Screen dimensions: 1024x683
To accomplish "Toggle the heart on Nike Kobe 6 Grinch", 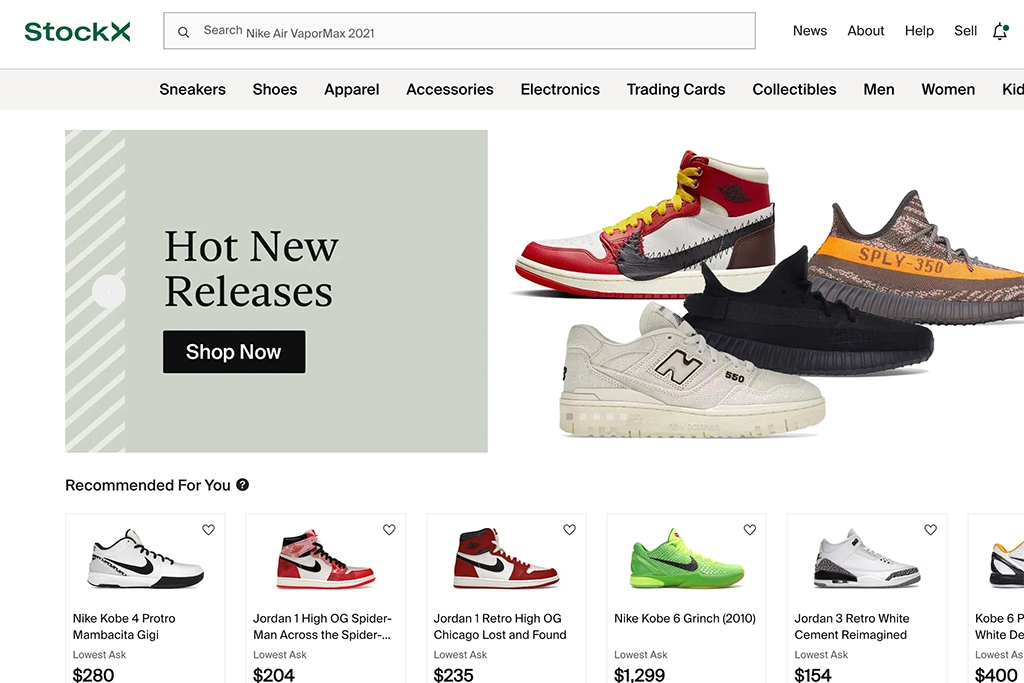I will (x=750, y=530).
